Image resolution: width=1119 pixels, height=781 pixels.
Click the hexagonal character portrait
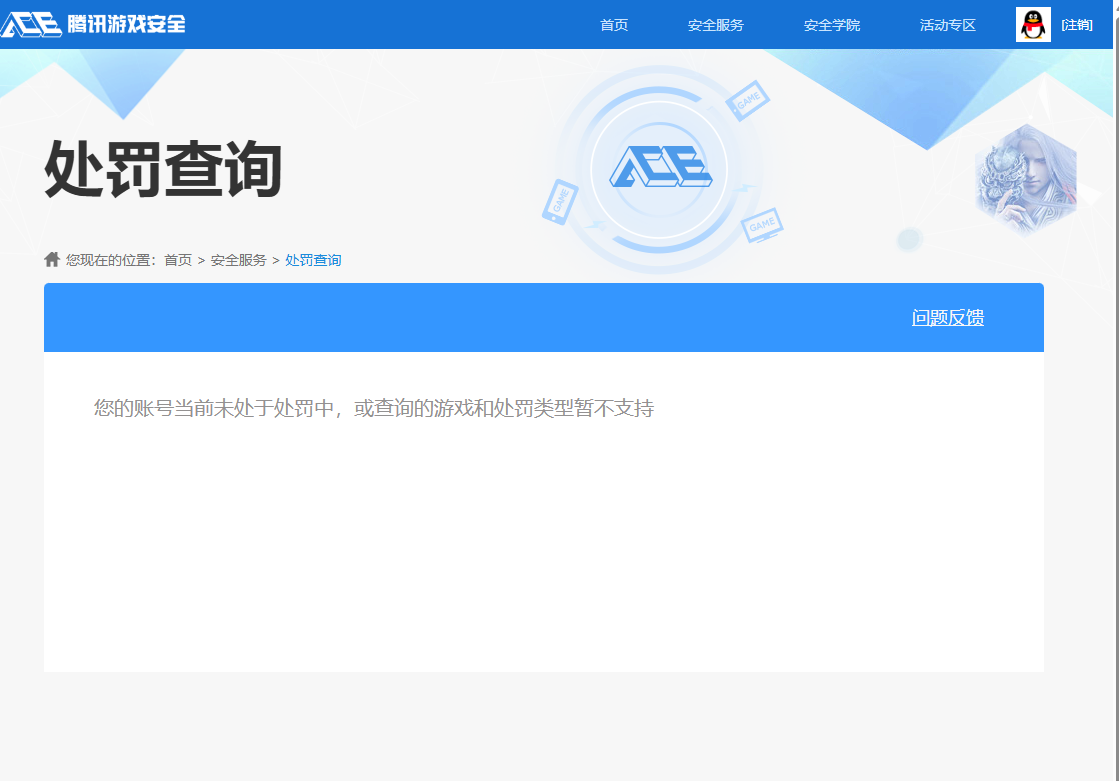click(1025, 178)
